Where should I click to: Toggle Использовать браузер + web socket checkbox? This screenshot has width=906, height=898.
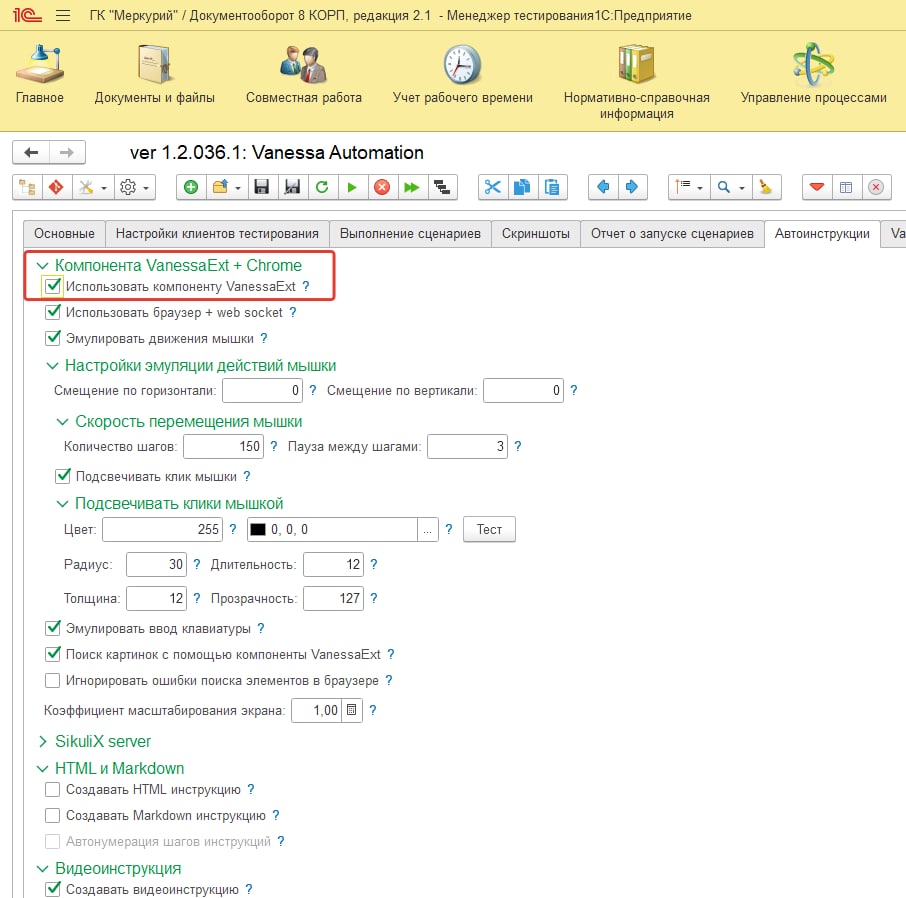coord(53,312)
